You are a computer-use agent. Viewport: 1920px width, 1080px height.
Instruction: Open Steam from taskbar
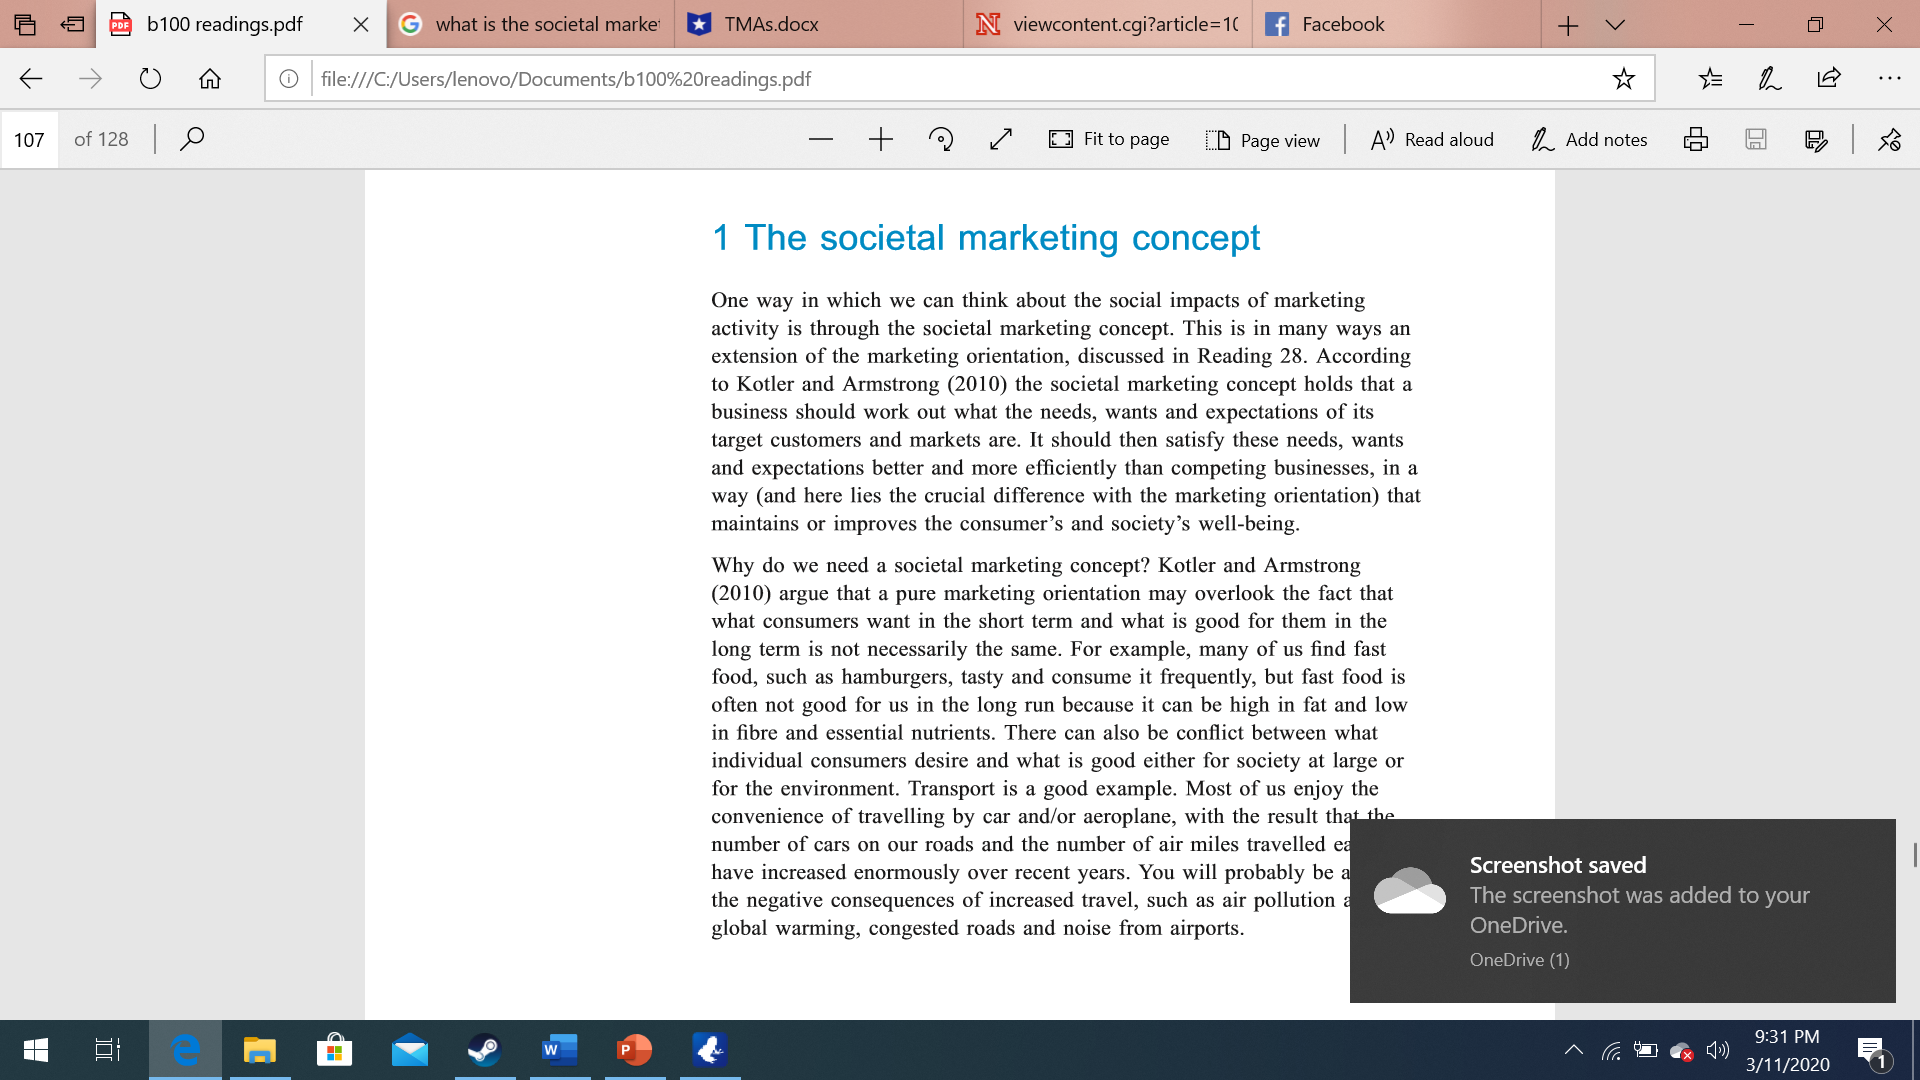[x=485, y=1050]
